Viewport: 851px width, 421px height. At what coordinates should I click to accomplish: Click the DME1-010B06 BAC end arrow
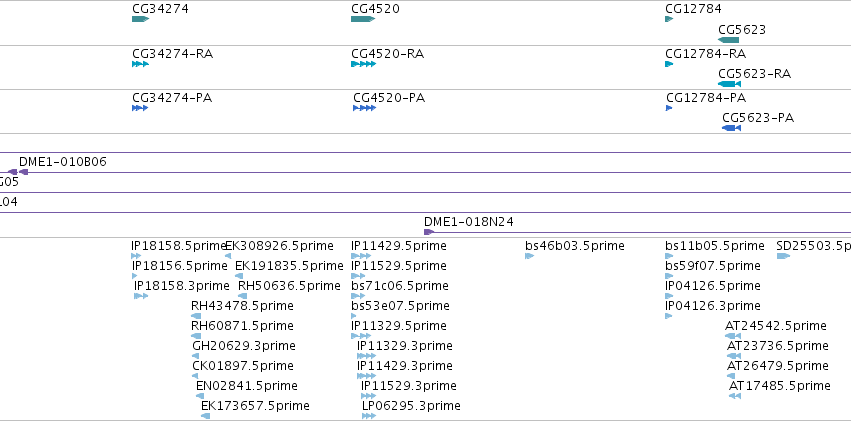point(23,172)
